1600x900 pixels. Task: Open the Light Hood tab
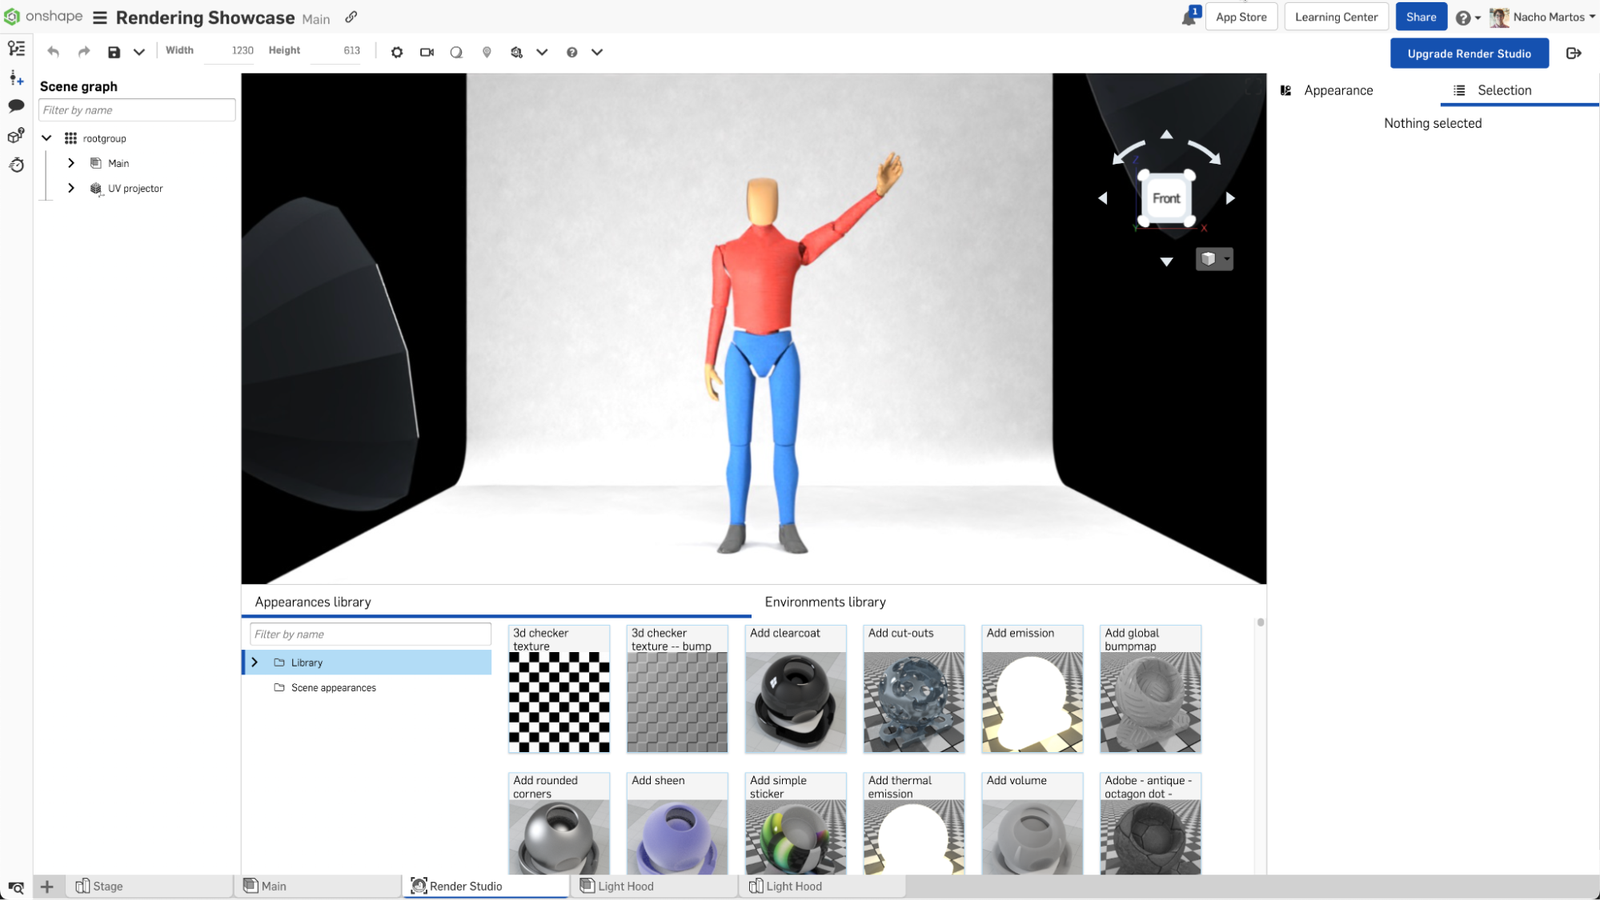point(627,886)
